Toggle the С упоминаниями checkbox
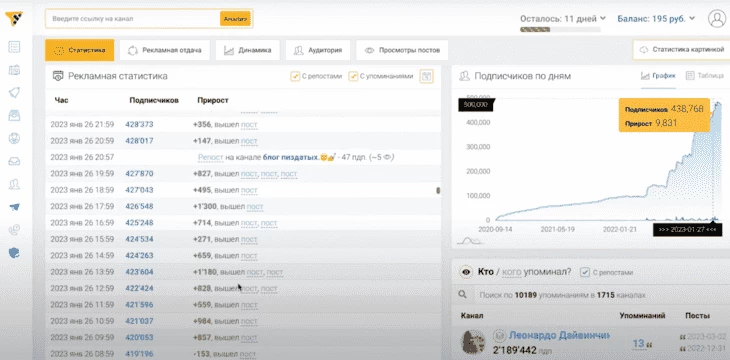The image size is (730, 360). (353, 76)
